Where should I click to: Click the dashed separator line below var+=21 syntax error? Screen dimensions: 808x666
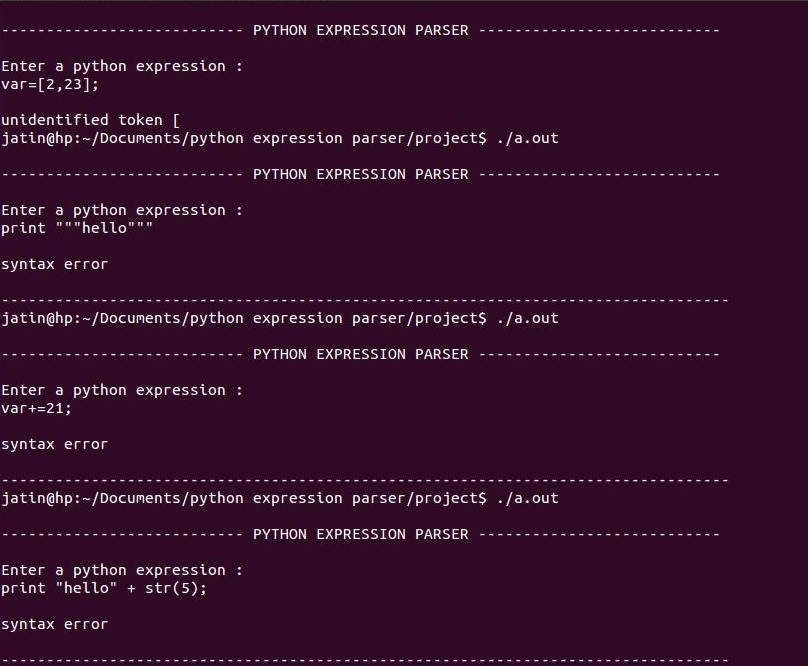[x=364, y=480]
